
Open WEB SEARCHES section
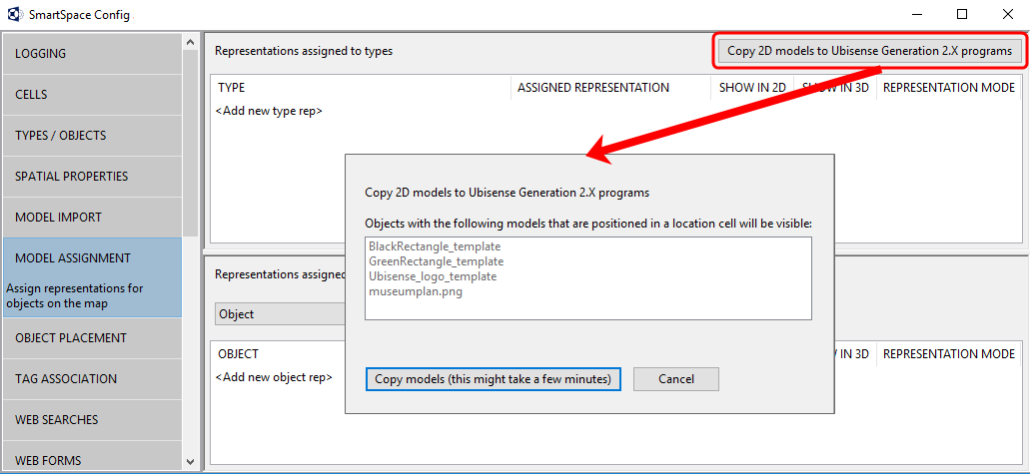pos(92,420)
